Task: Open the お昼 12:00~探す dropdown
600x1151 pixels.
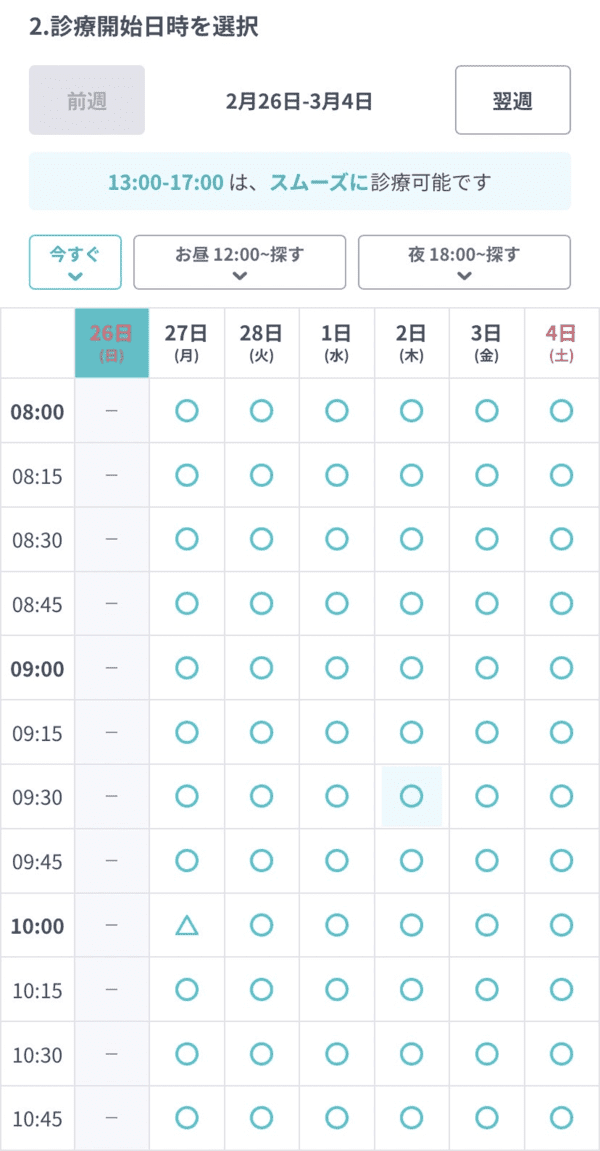Action: click(239, 262)
